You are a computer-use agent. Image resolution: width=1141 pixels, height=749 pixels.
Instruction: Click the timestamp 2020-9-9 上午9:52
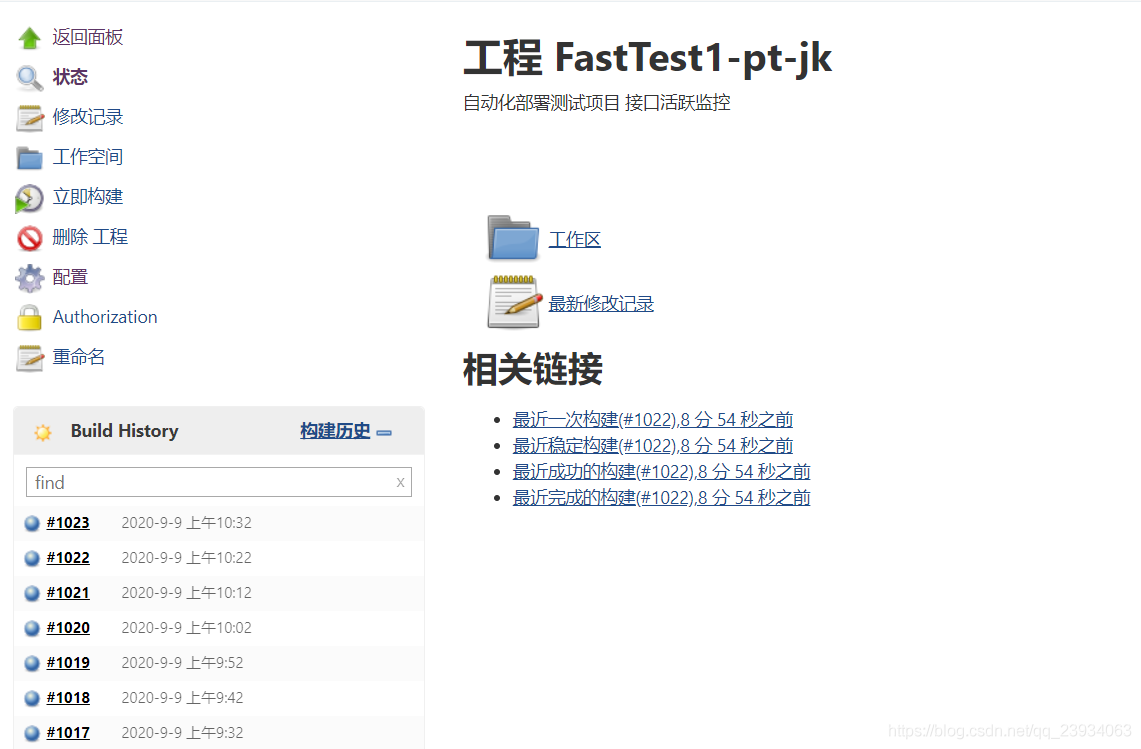pos(182,662)
